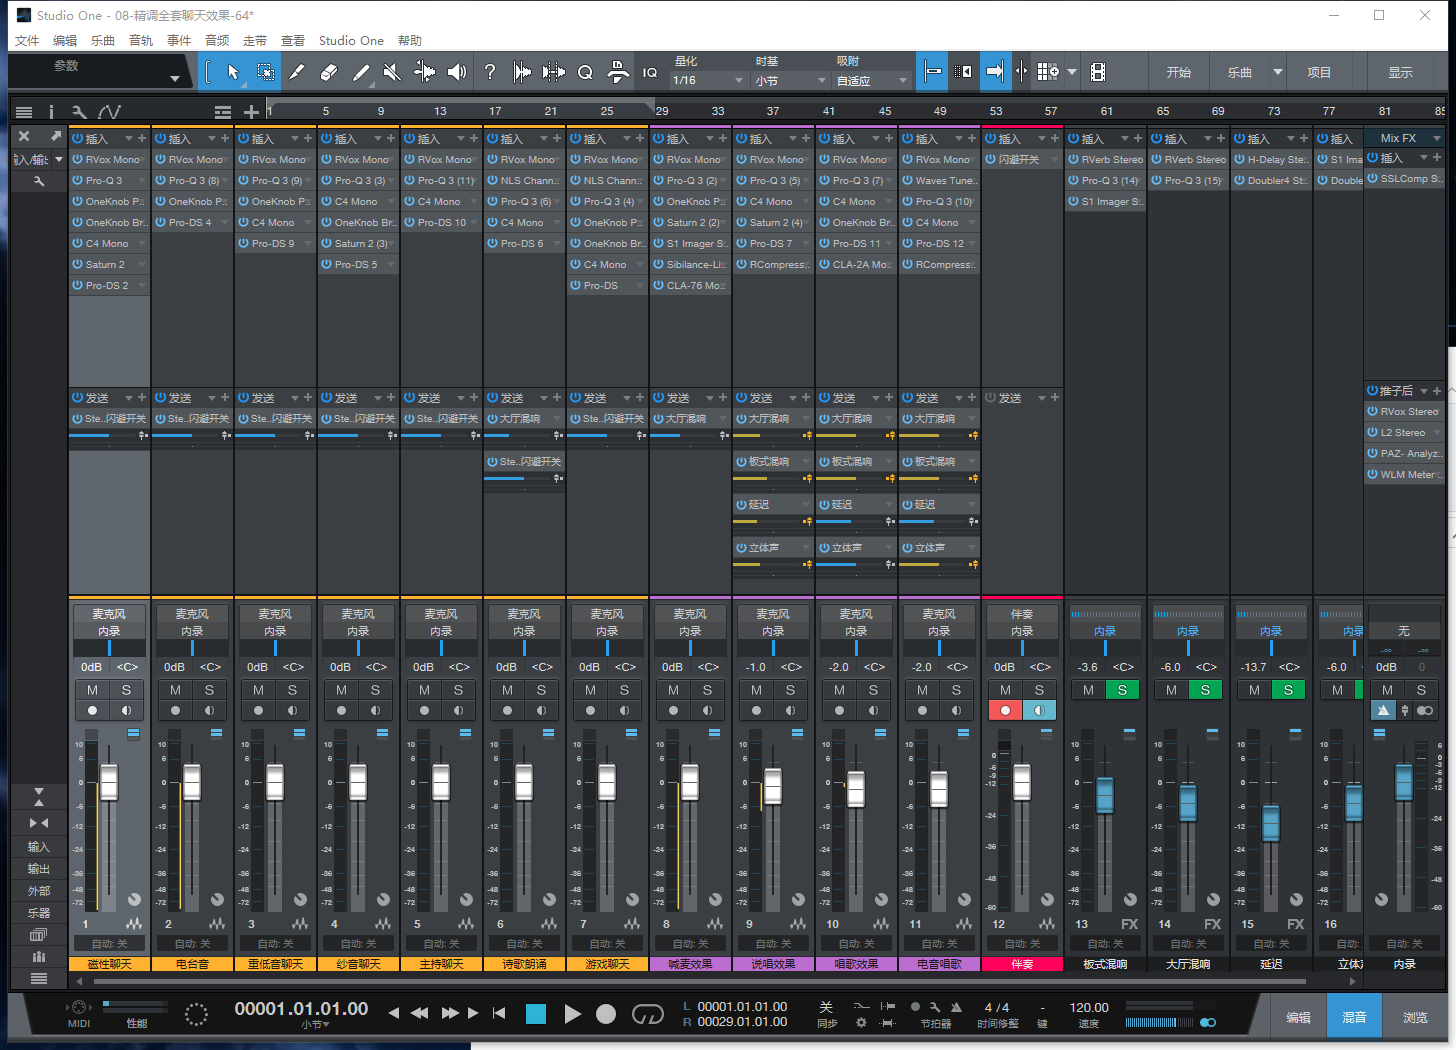The image size is (1456, 1050).
Task: Select the Split/Knife tool
Action: coord(295,71)
